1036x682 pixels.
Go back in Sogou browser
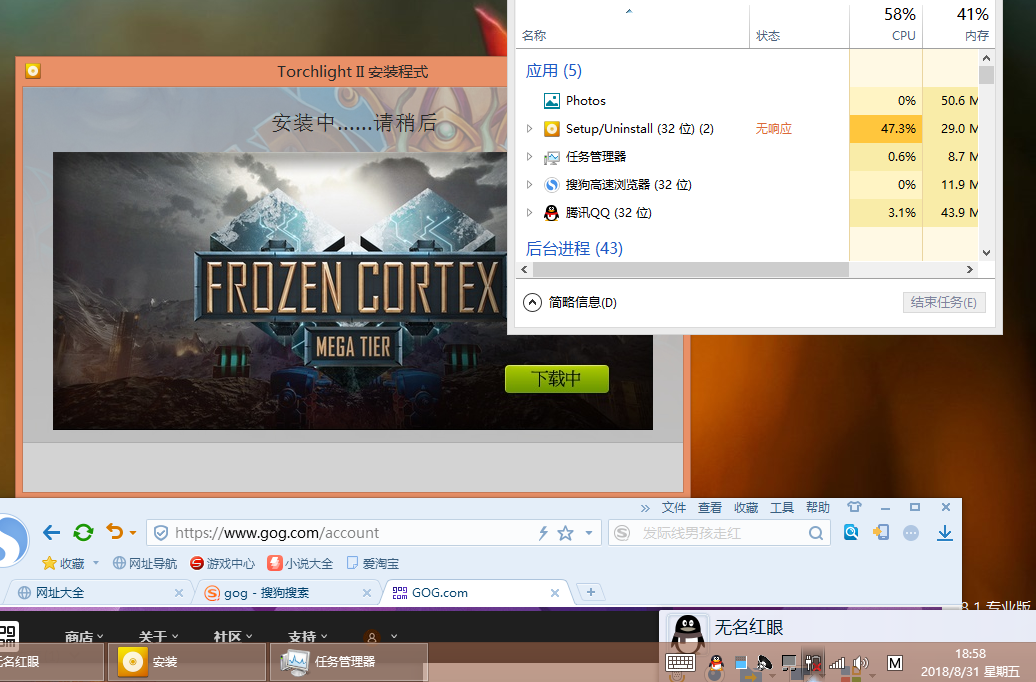pos(51,533)
